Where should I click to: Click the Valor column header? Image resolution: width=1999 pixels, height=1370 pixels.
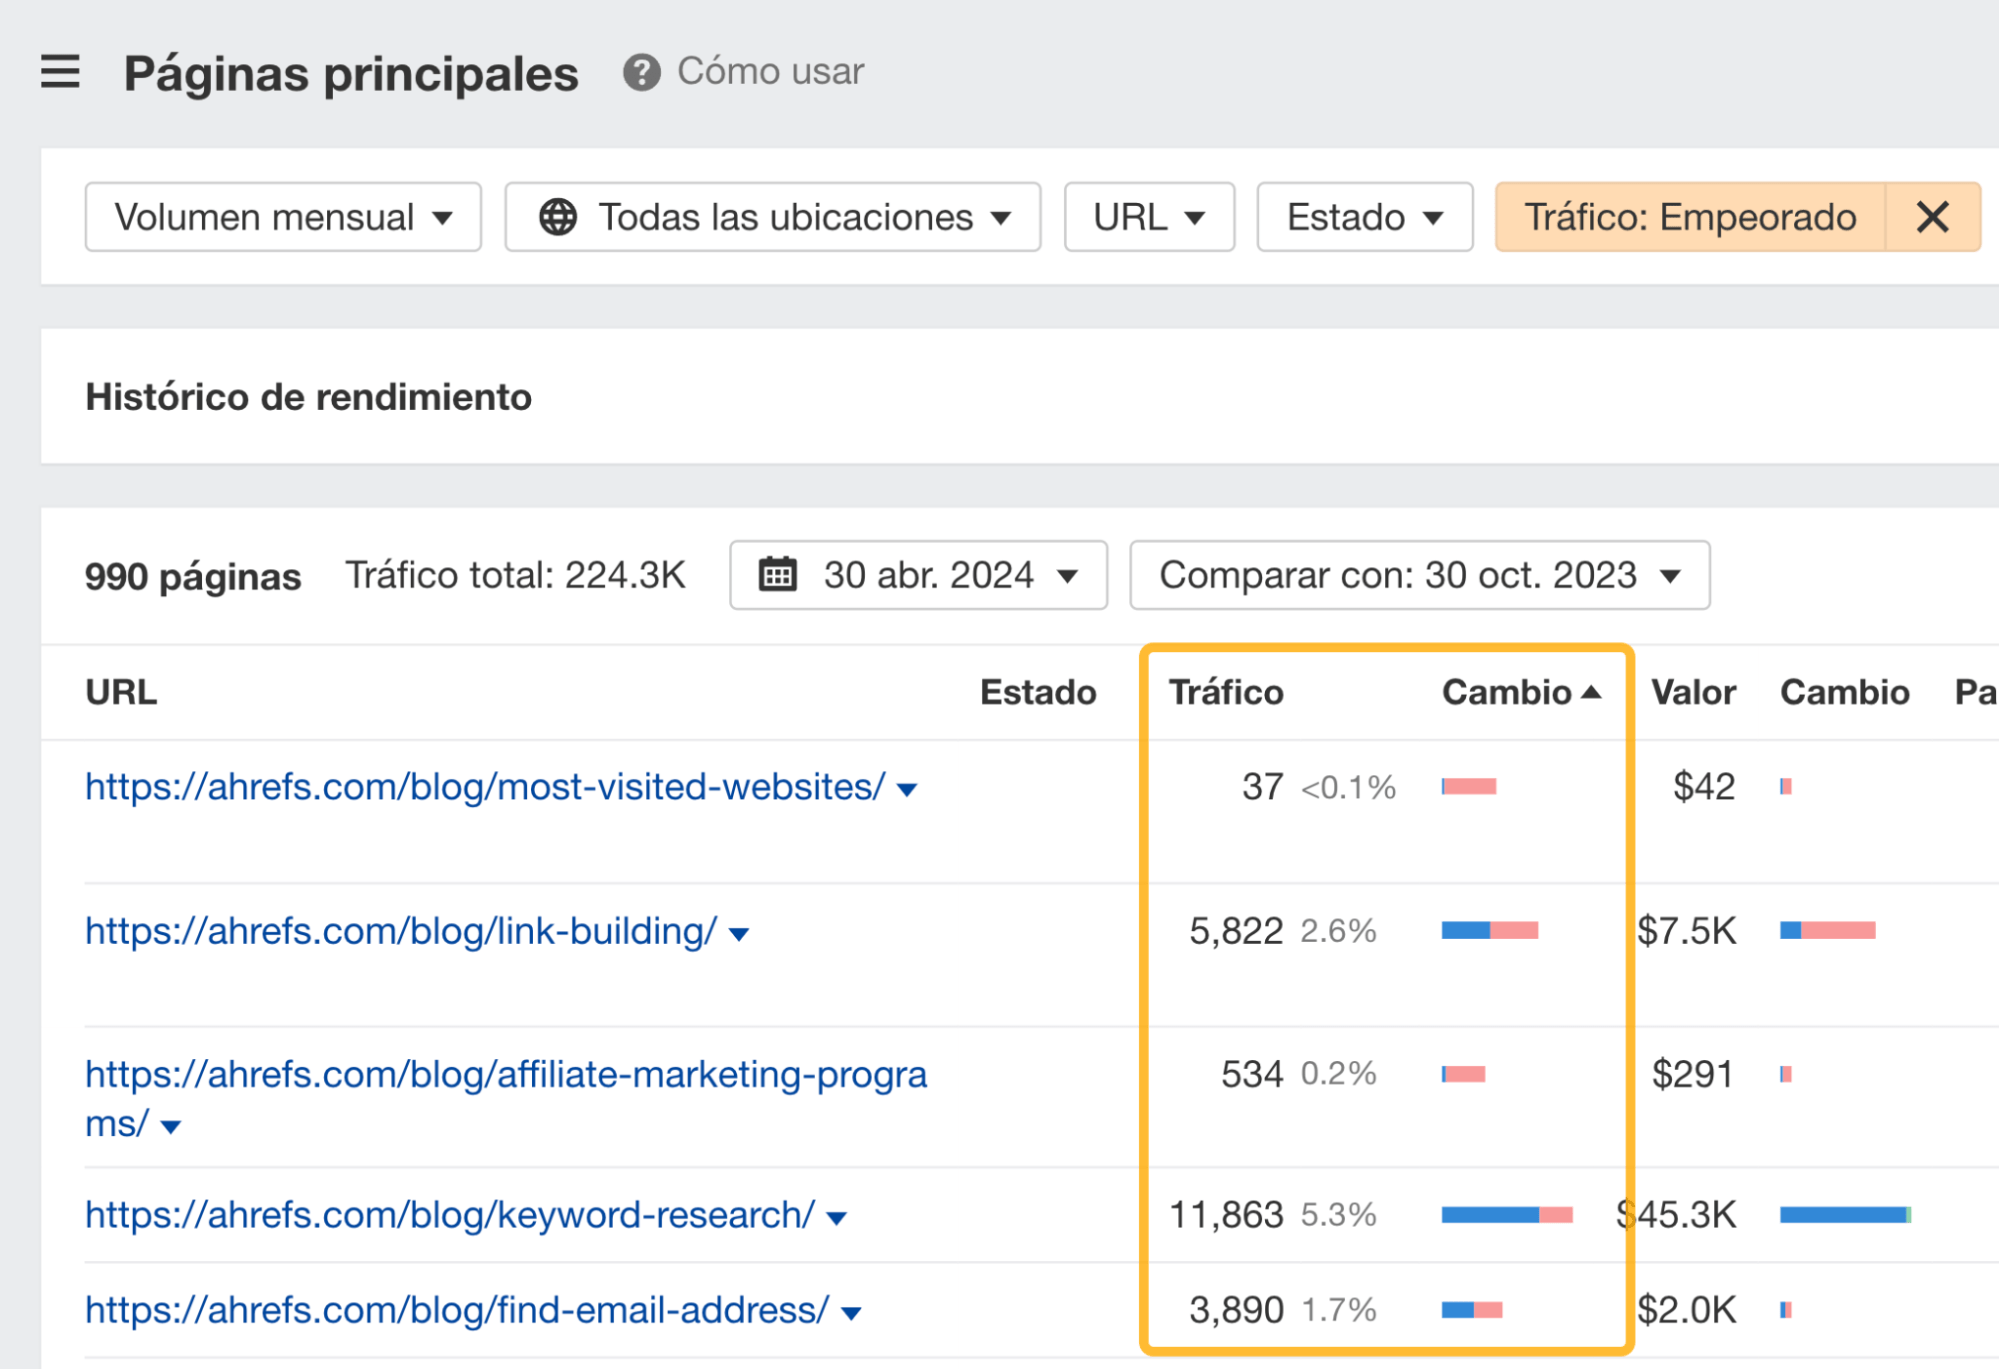1694,690
